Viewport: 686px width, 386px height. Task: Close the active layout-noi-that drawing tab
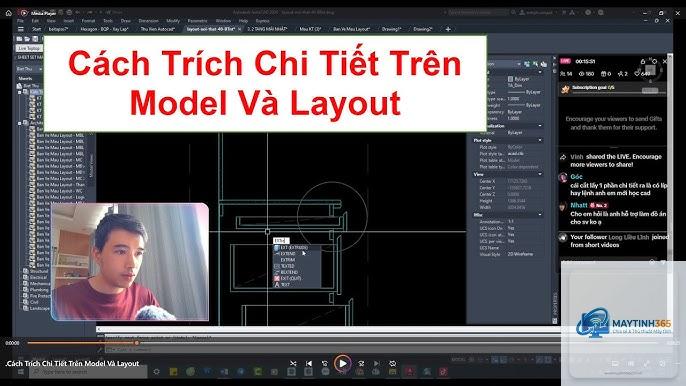click(239, 29)
